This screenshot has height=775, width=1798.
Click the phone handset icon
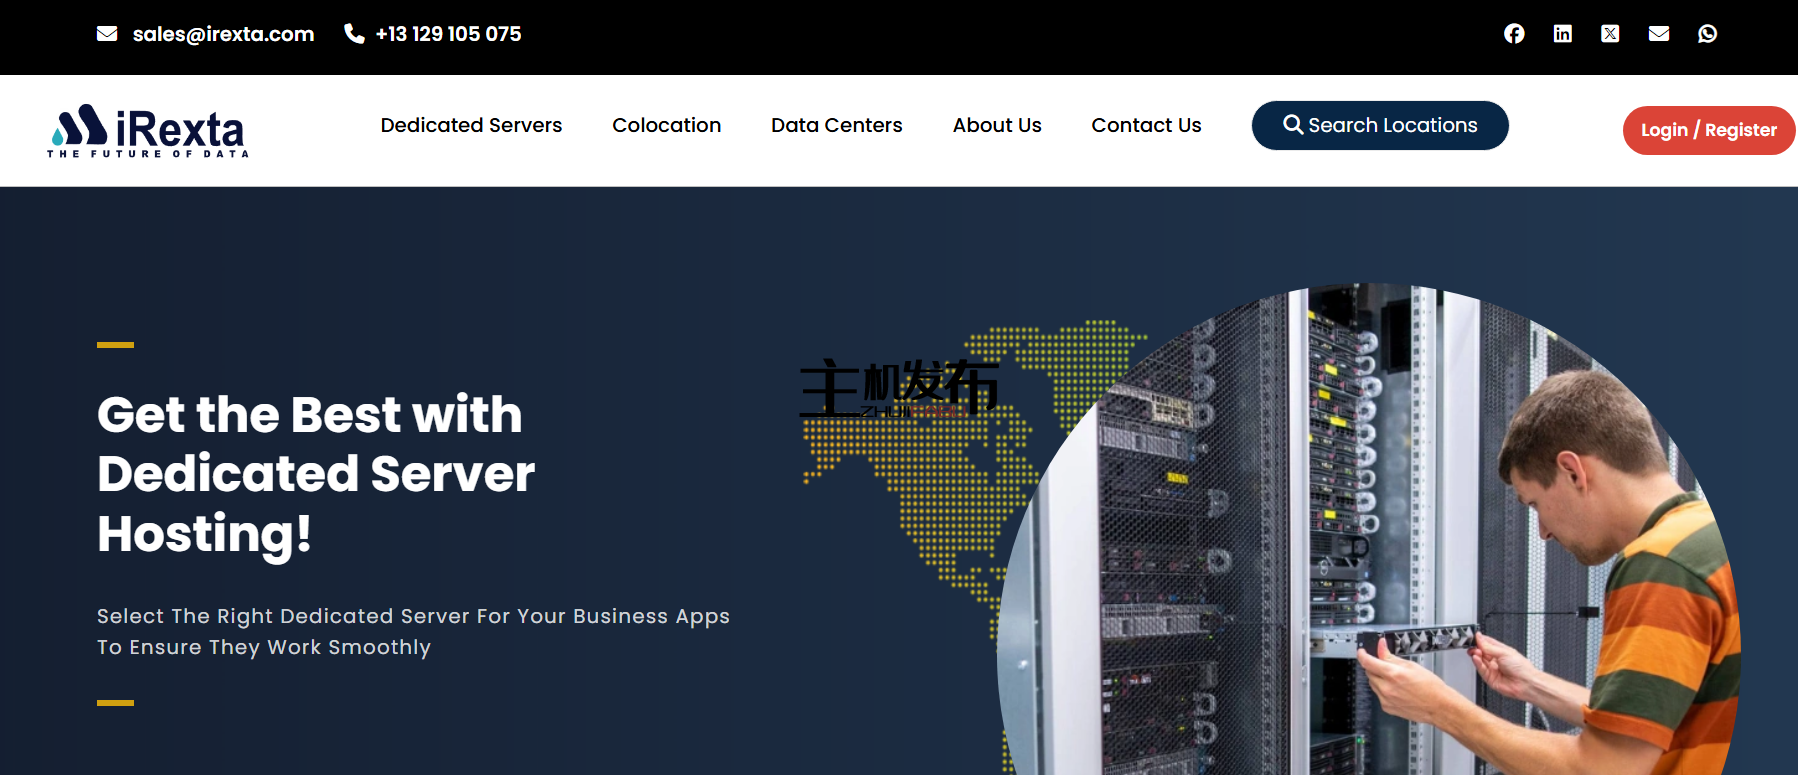coord(354,34)
